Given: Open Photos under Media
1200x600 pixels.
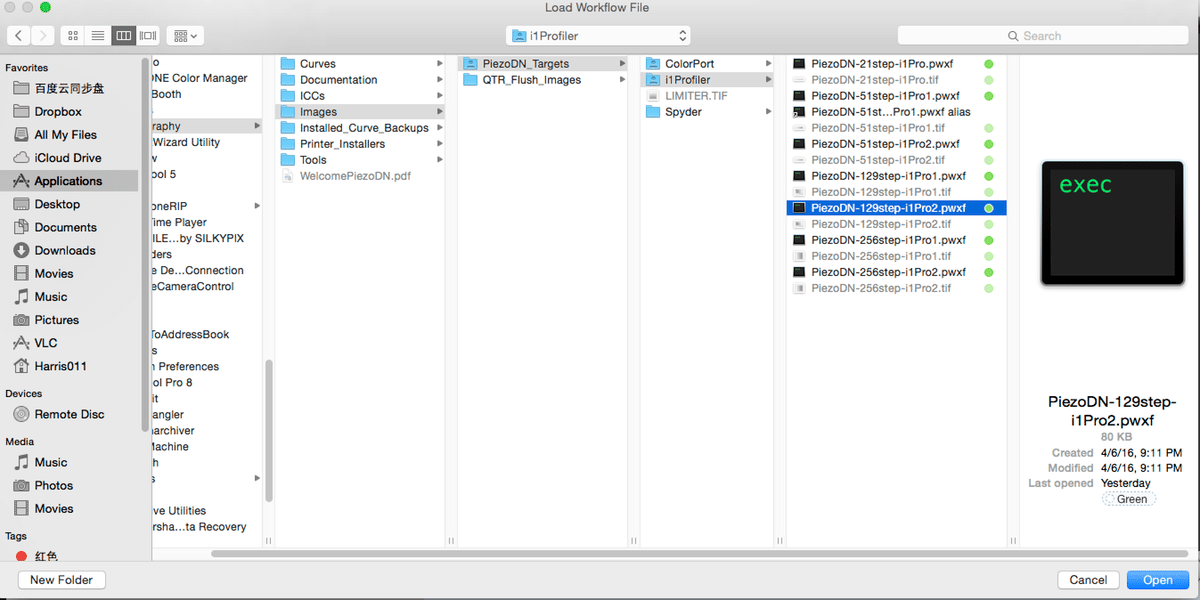Looking at the screenshot, I should pyautogui.click(x=53, y=485).
